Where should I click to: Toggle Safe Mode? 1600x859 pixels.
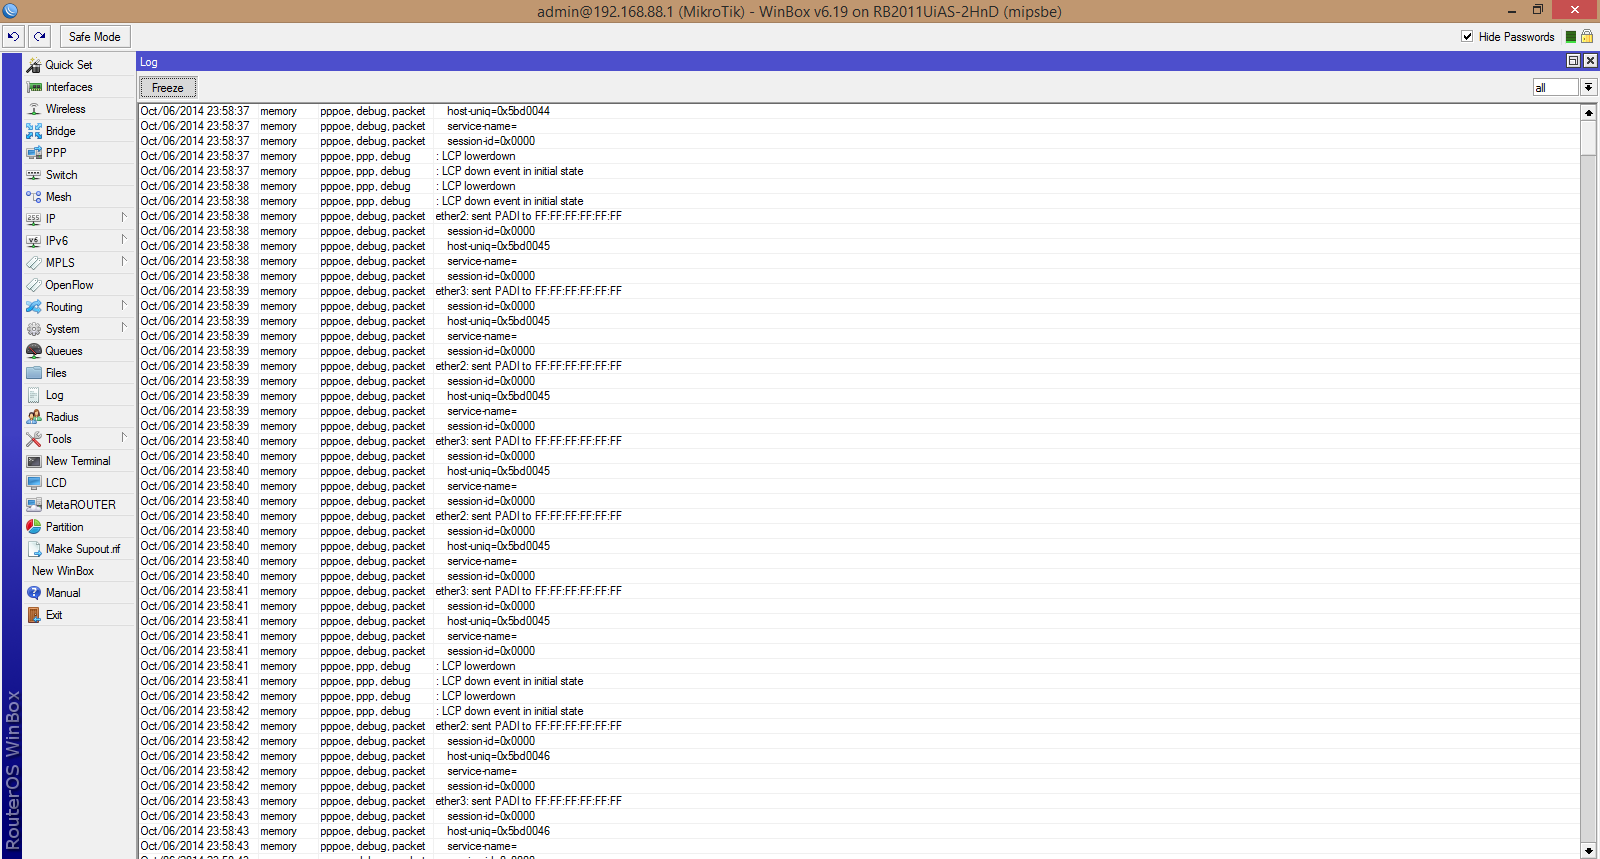click(x=95, y=37)
